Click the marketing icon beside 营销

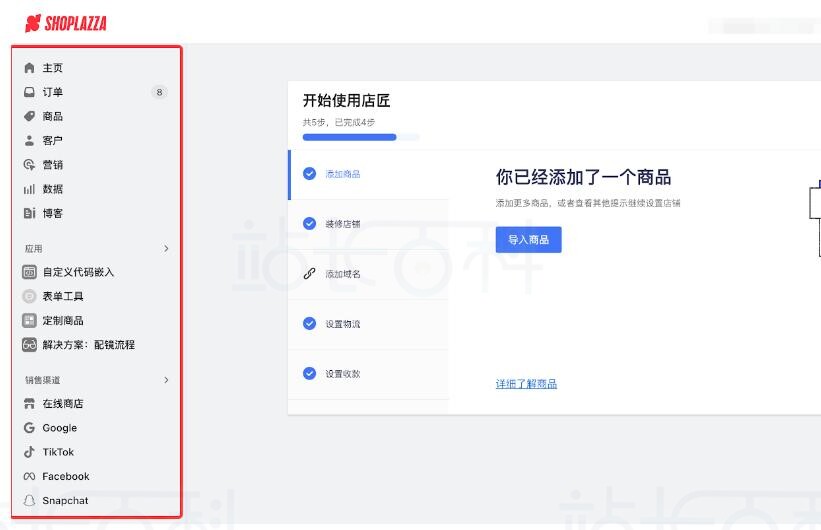[x=29, y=165]
